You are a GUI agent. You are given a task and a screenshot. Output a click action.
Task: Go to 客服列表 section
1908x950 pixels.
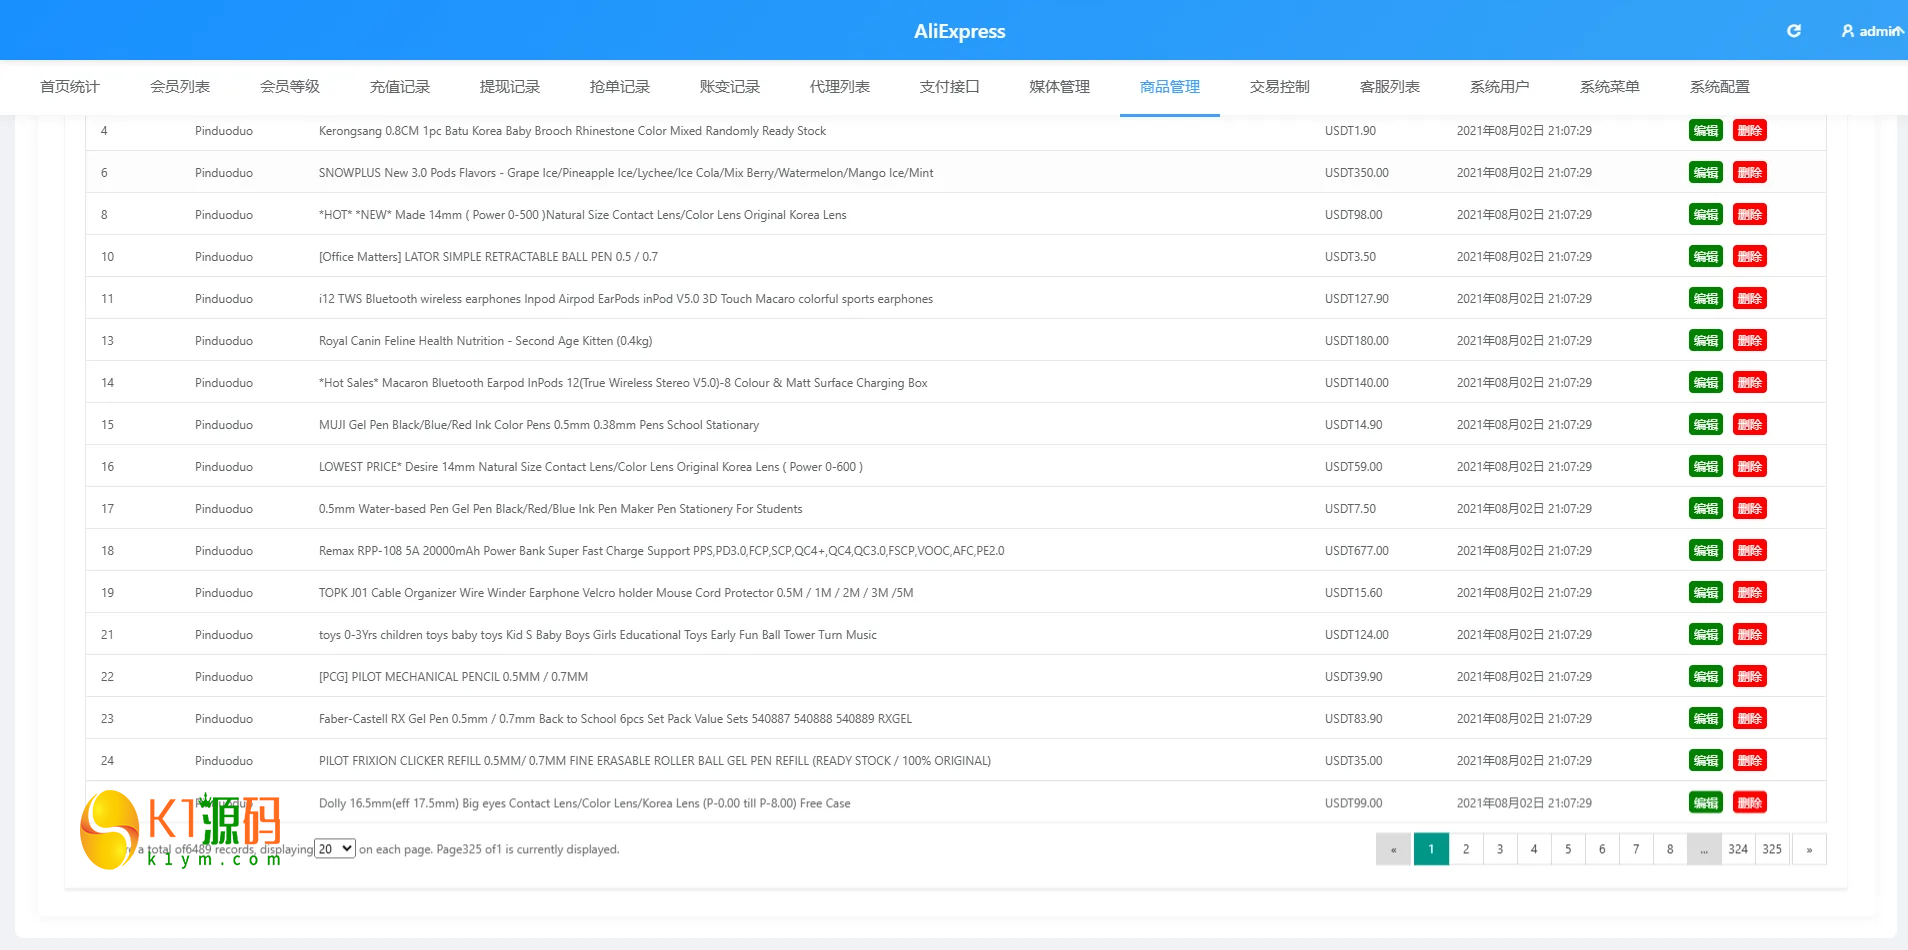(x=1390, y=87)
